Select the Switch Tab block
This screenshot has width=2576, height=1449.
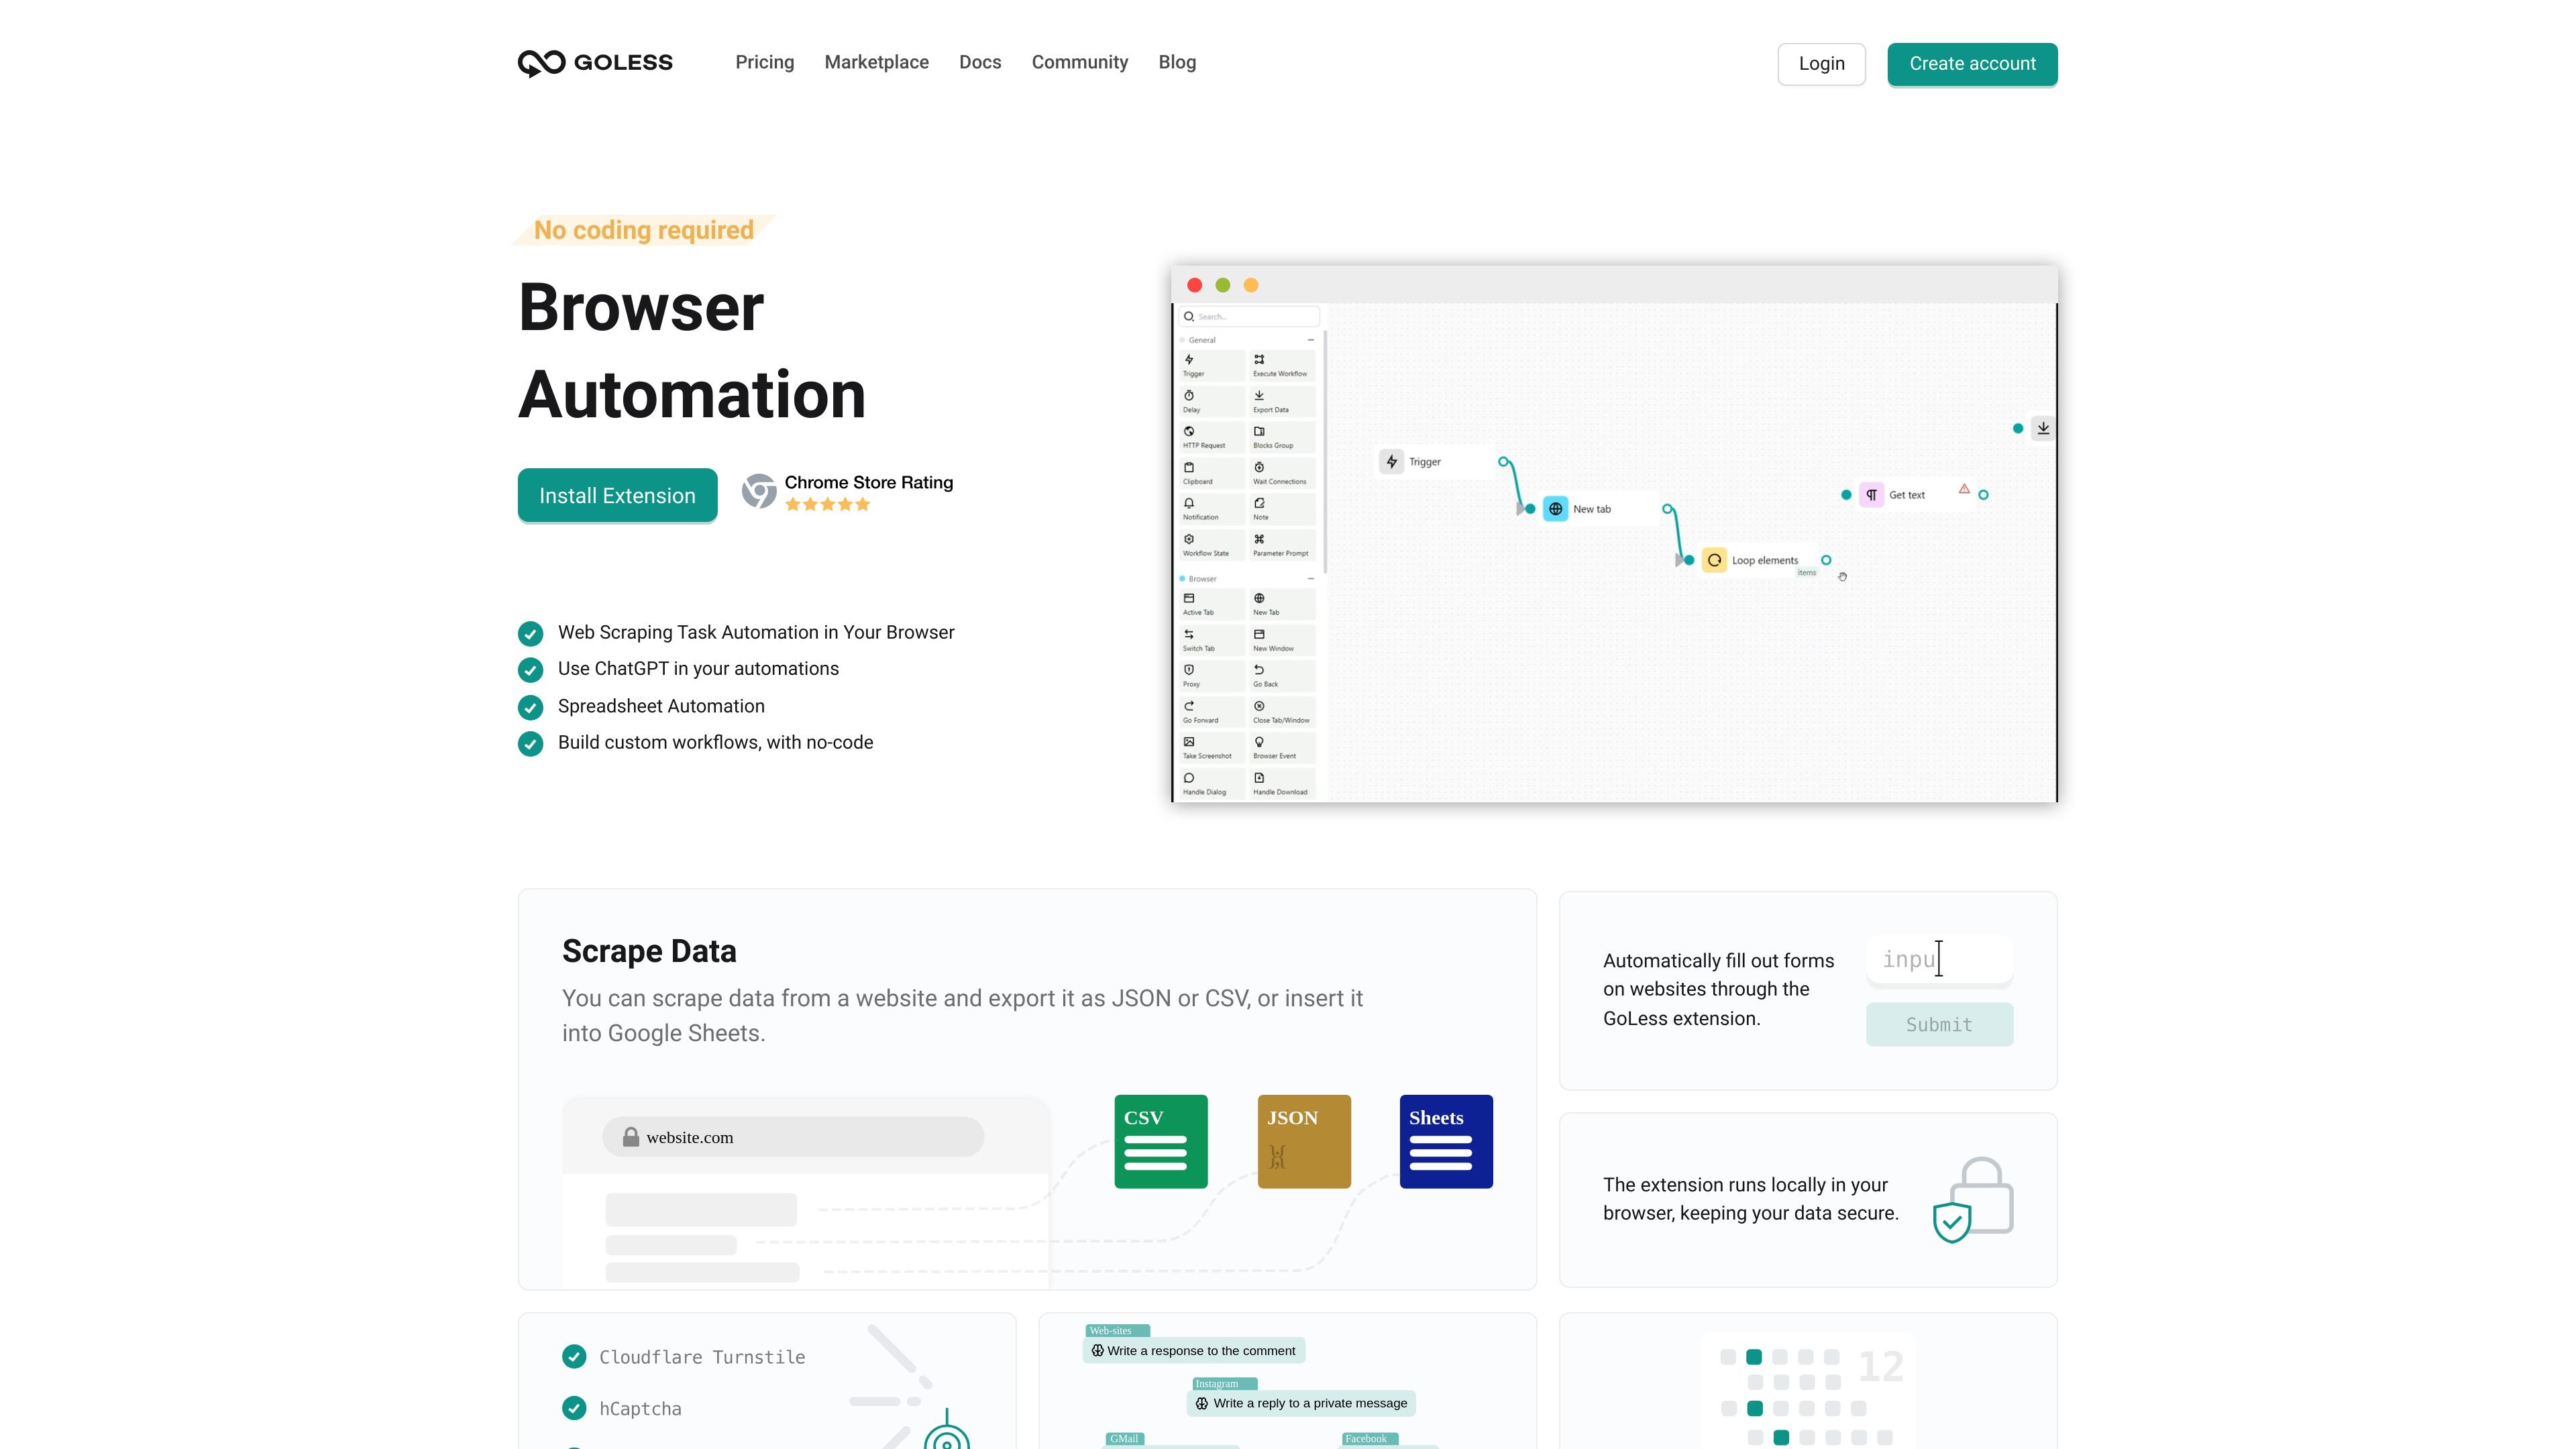pos(1212,640)
